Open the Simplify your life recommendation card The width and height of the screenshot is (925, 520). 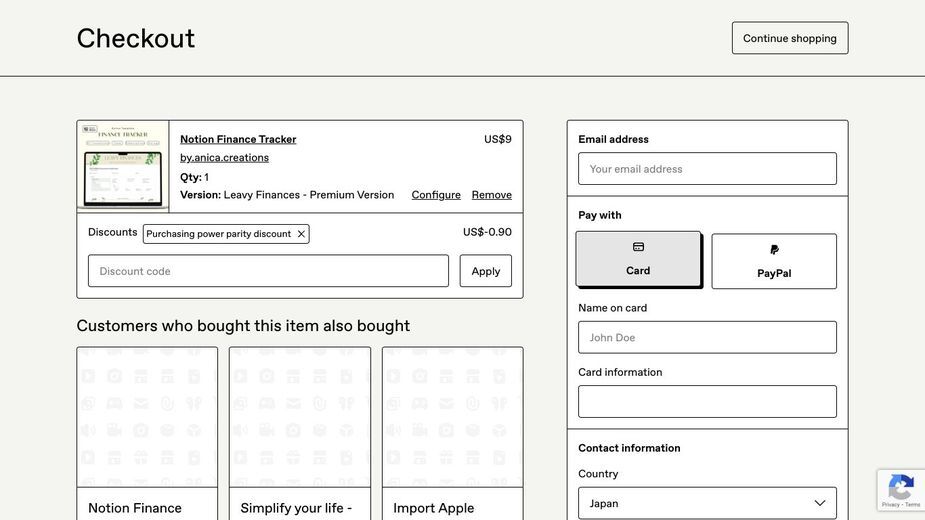[x=300, y=434]
